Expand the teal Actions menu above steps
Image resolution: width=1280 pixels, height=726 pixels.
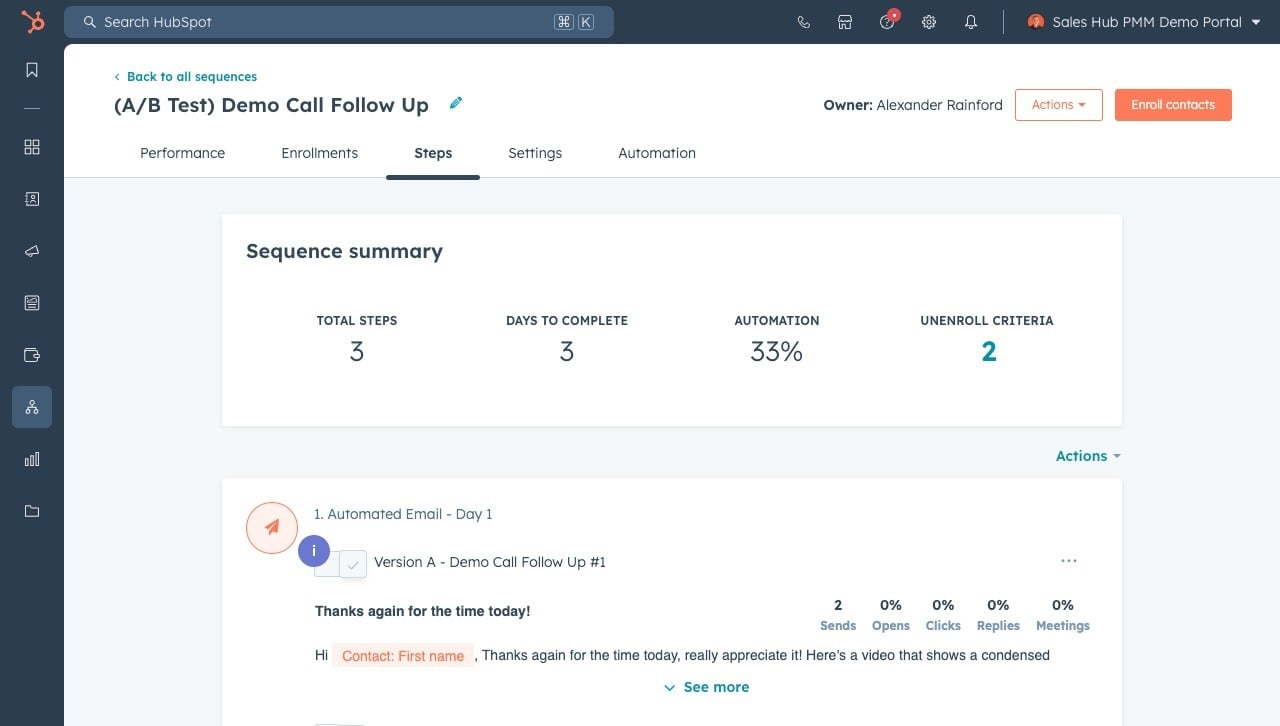1087,456
